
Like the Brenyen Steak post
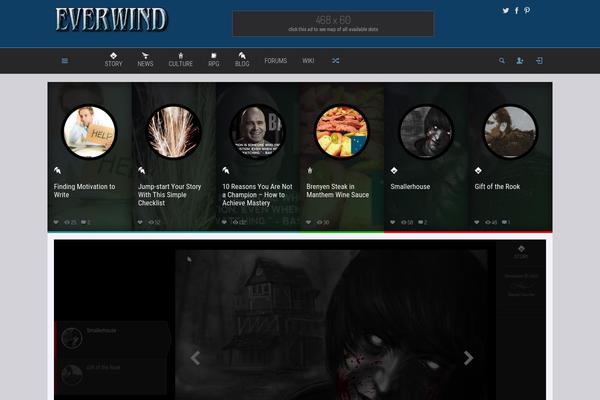(x=308, y=222)
